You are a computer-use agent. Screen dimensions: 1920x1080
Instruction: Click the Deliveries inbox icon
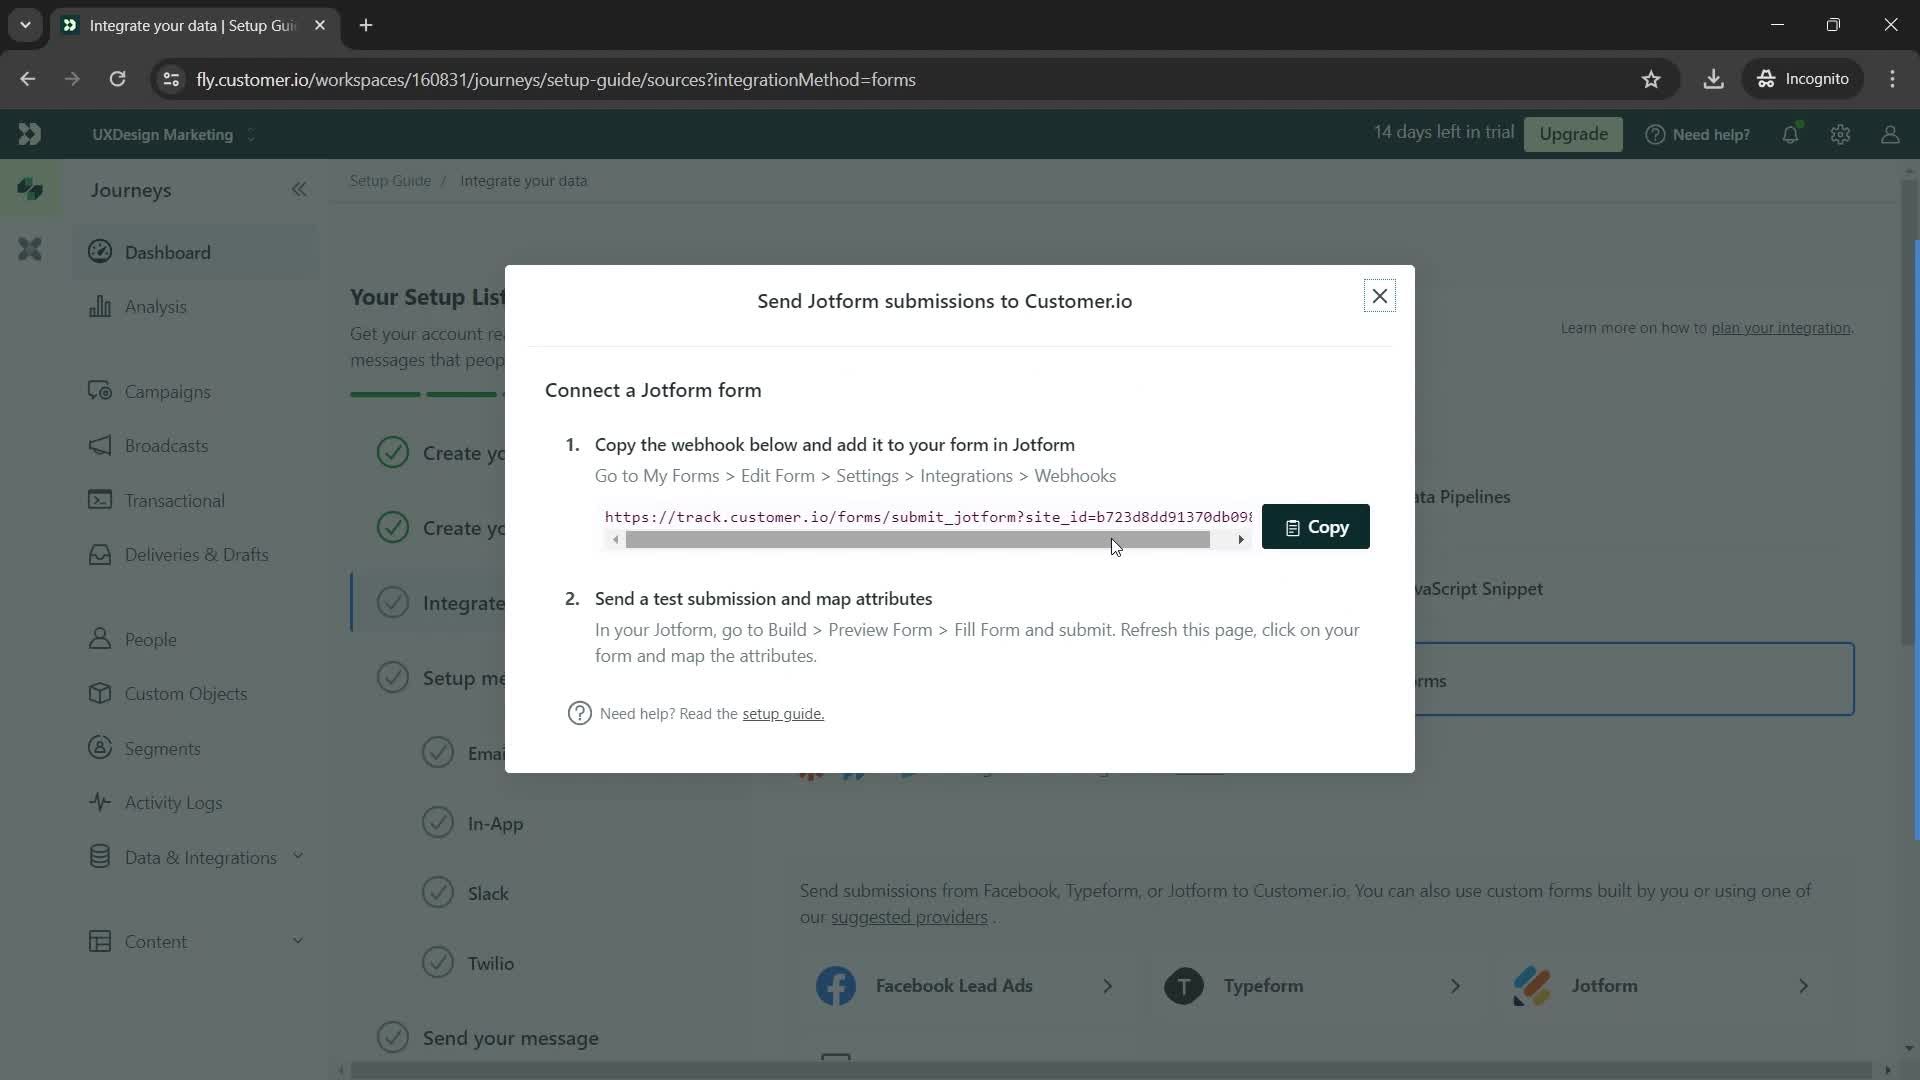pyautogui.click(x=100, y=554)
